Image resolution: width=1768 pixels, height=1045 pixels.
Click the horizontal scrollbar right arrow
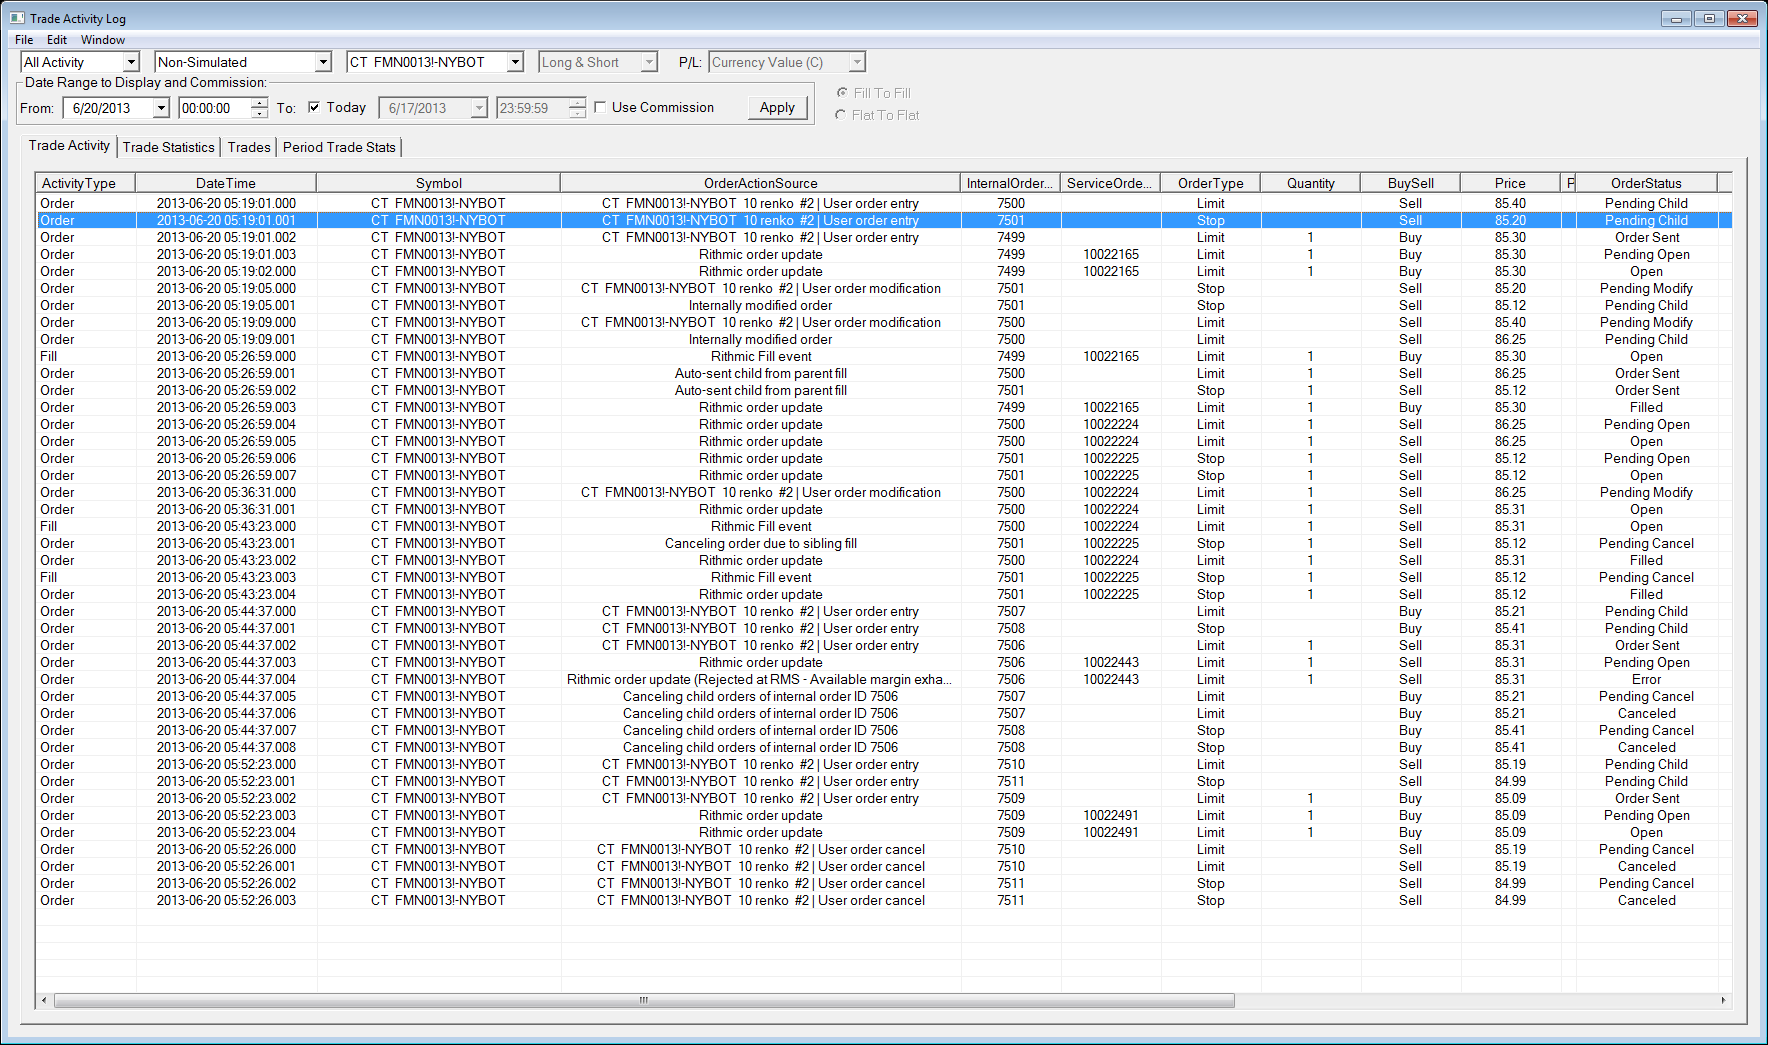(x=1723, y=1000)
